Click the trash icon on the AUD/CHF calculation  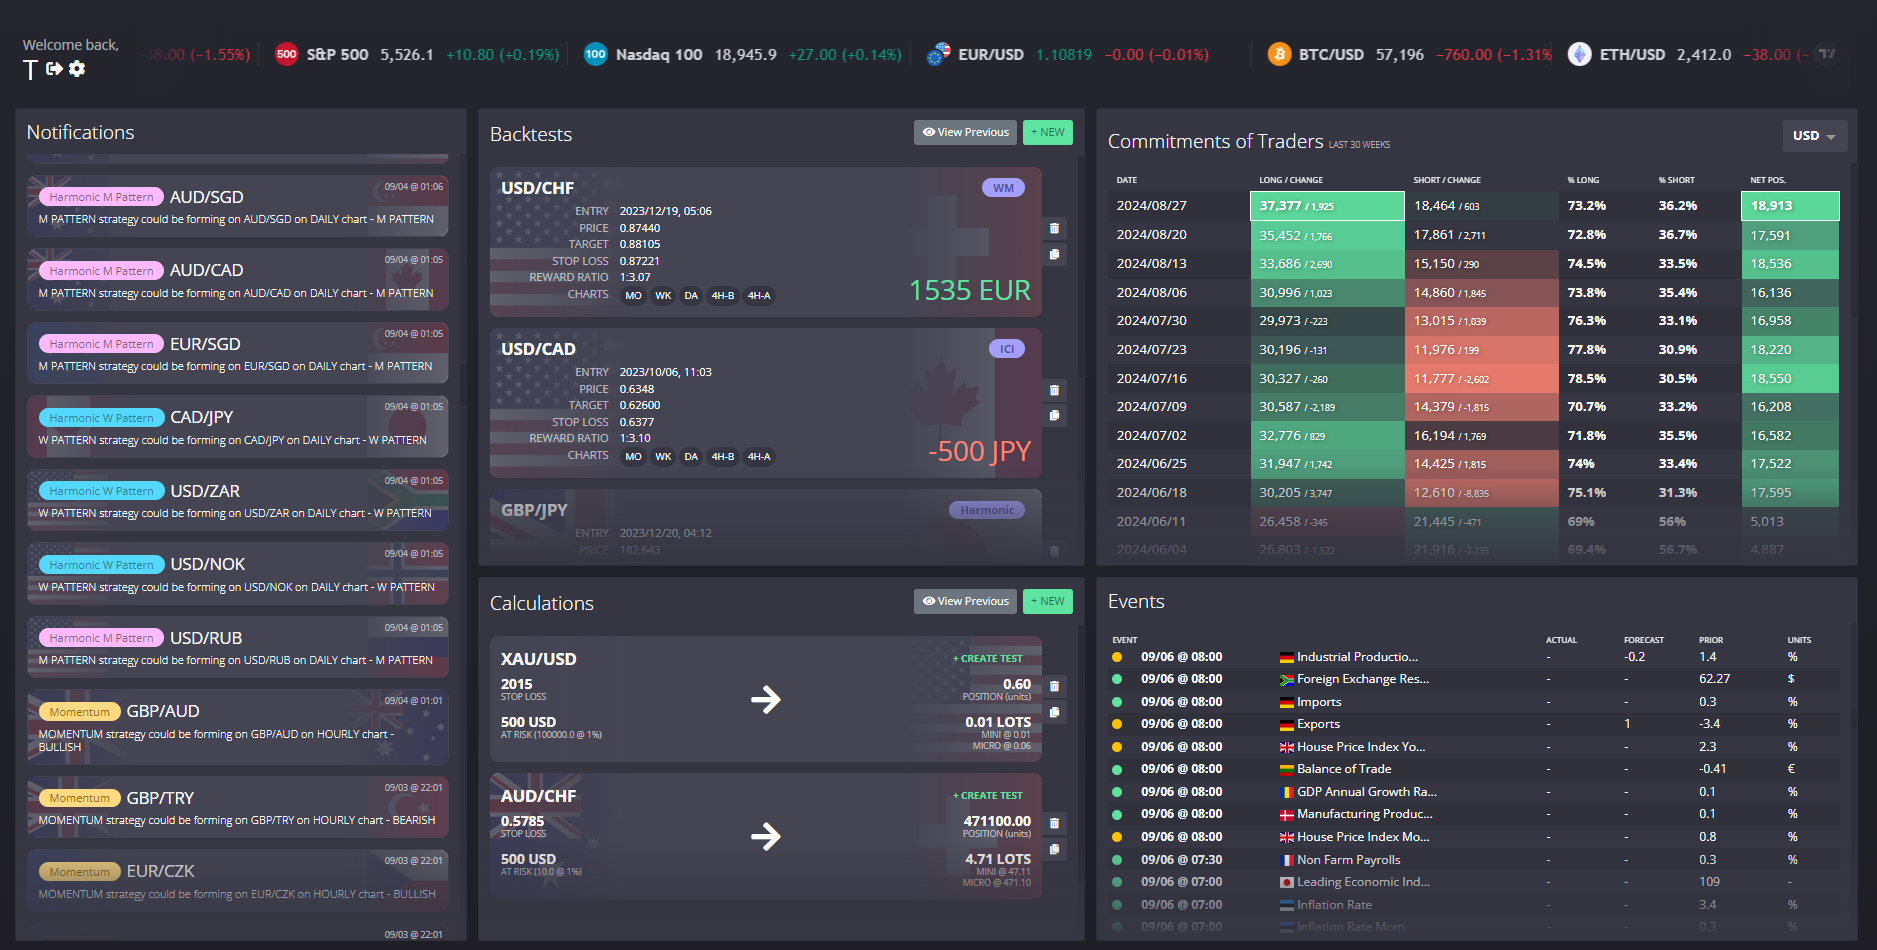tap(1055, 822)
